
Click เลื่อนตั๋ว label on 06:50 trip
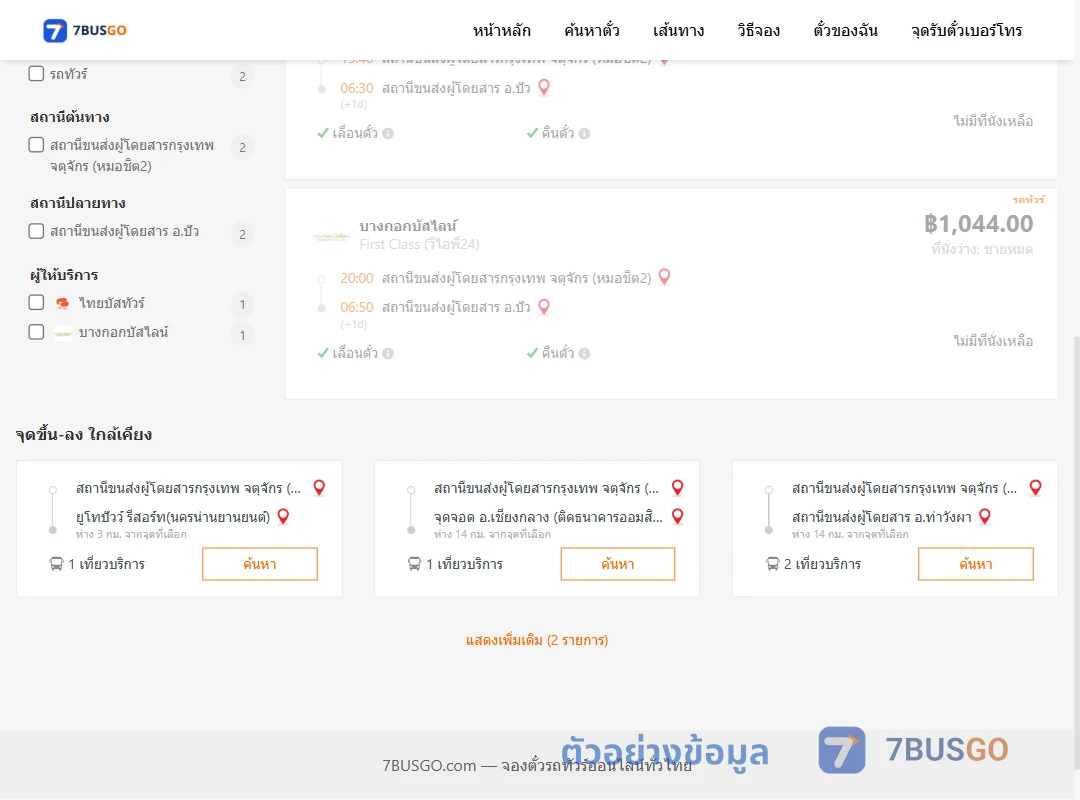[355, 353]
